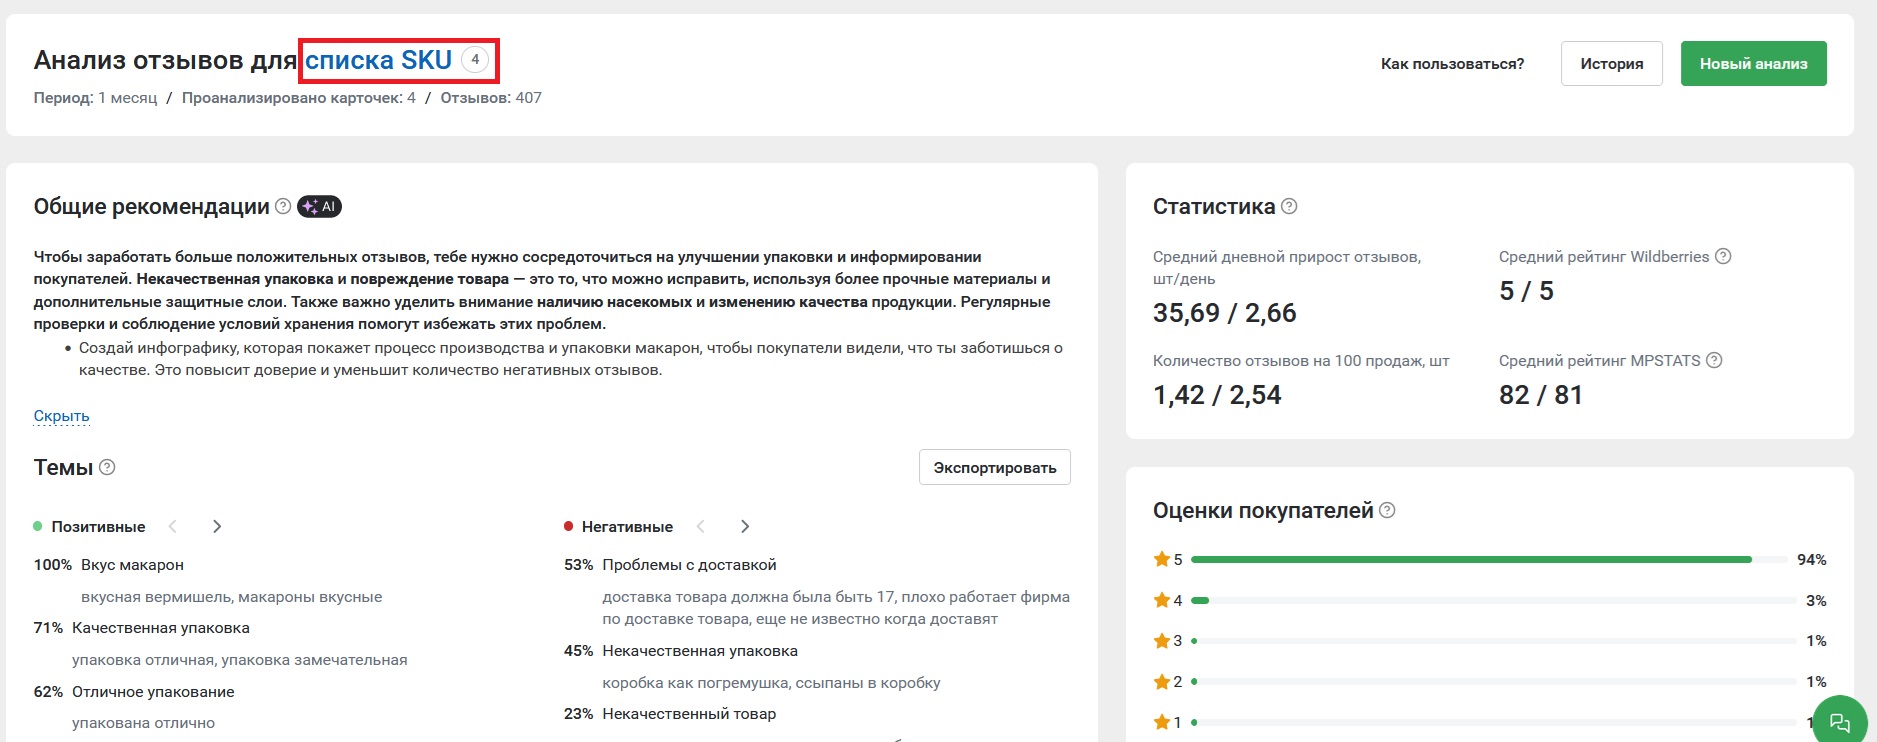Viewport: 1877px width, 742px height.
Task: Click the 1-star rating row star icon
Action: (x=1161, y=722)
